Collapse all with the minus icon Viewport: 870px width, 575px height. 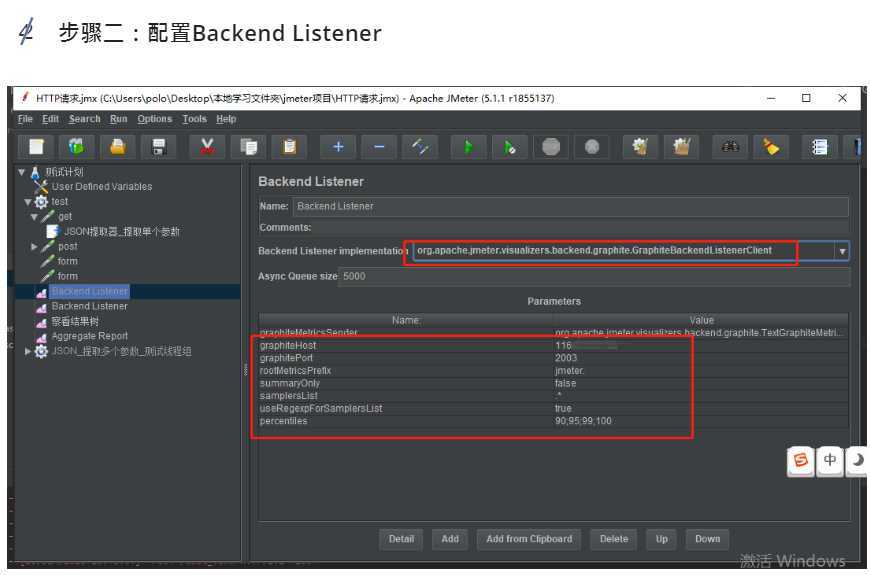[379, 147]
